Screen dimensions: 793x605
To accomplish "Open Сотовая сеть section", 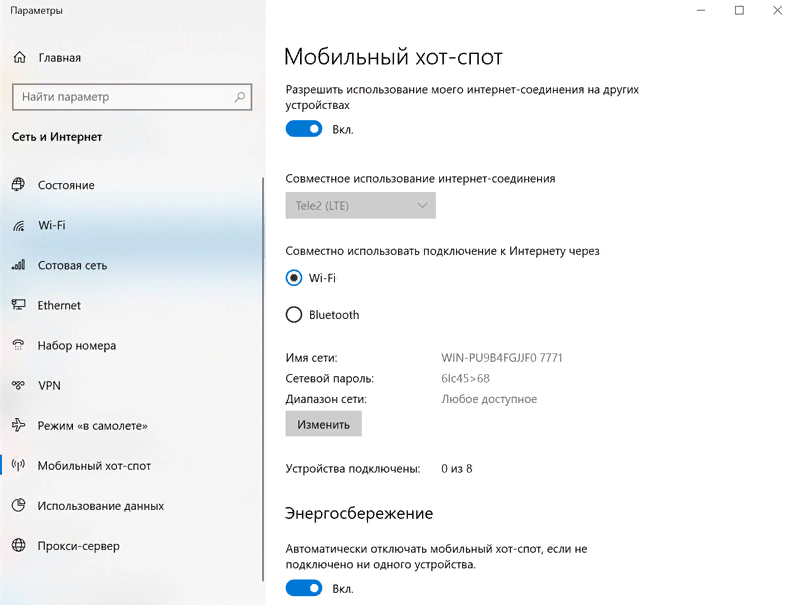I will click(x=72, y=265).
